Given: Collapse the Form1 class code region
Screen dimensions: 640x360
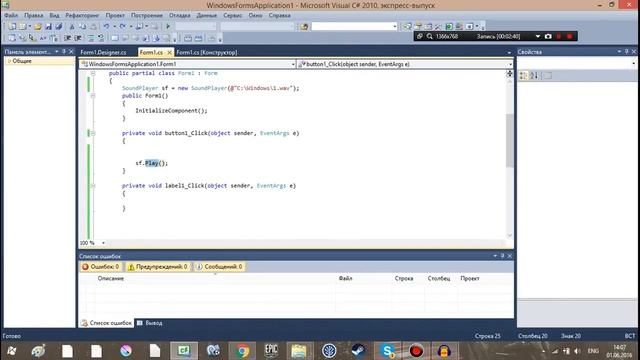Looking at the screenshot, I should click(x=93, y=73).
